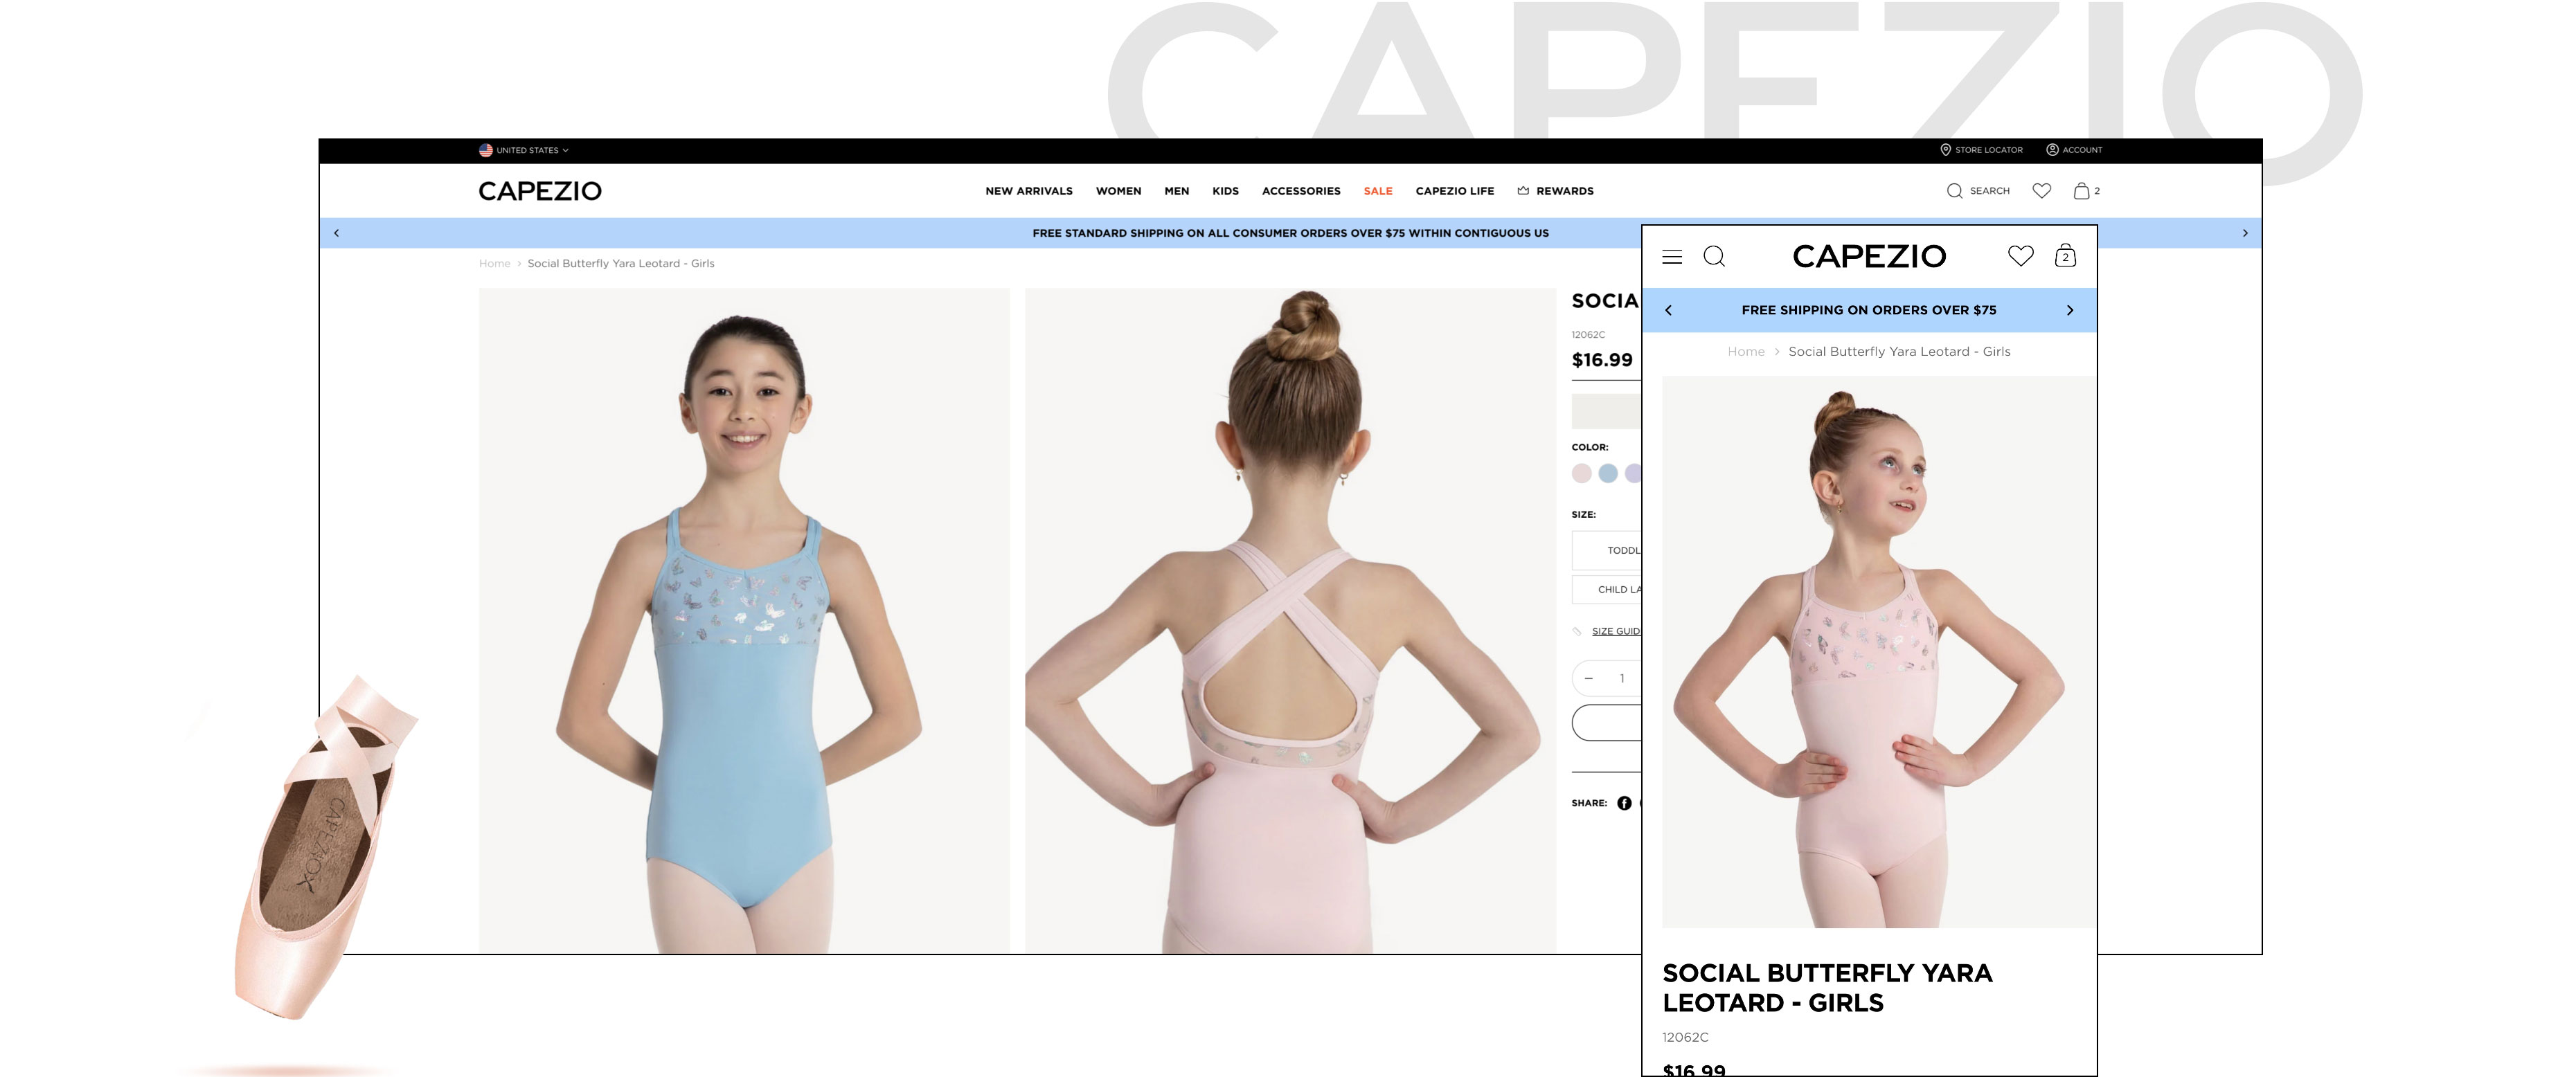Open the mobile cart bag icon
This screenshot has height=1077, width=2576.
coord(2065,256)
